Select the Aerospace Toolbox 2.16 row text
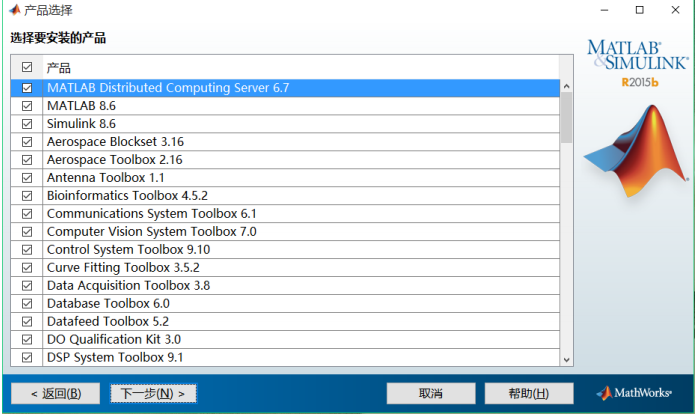Image resolution: width=695 pixels, height=417 pixels. pyautogui.click(x=115, y=160)
